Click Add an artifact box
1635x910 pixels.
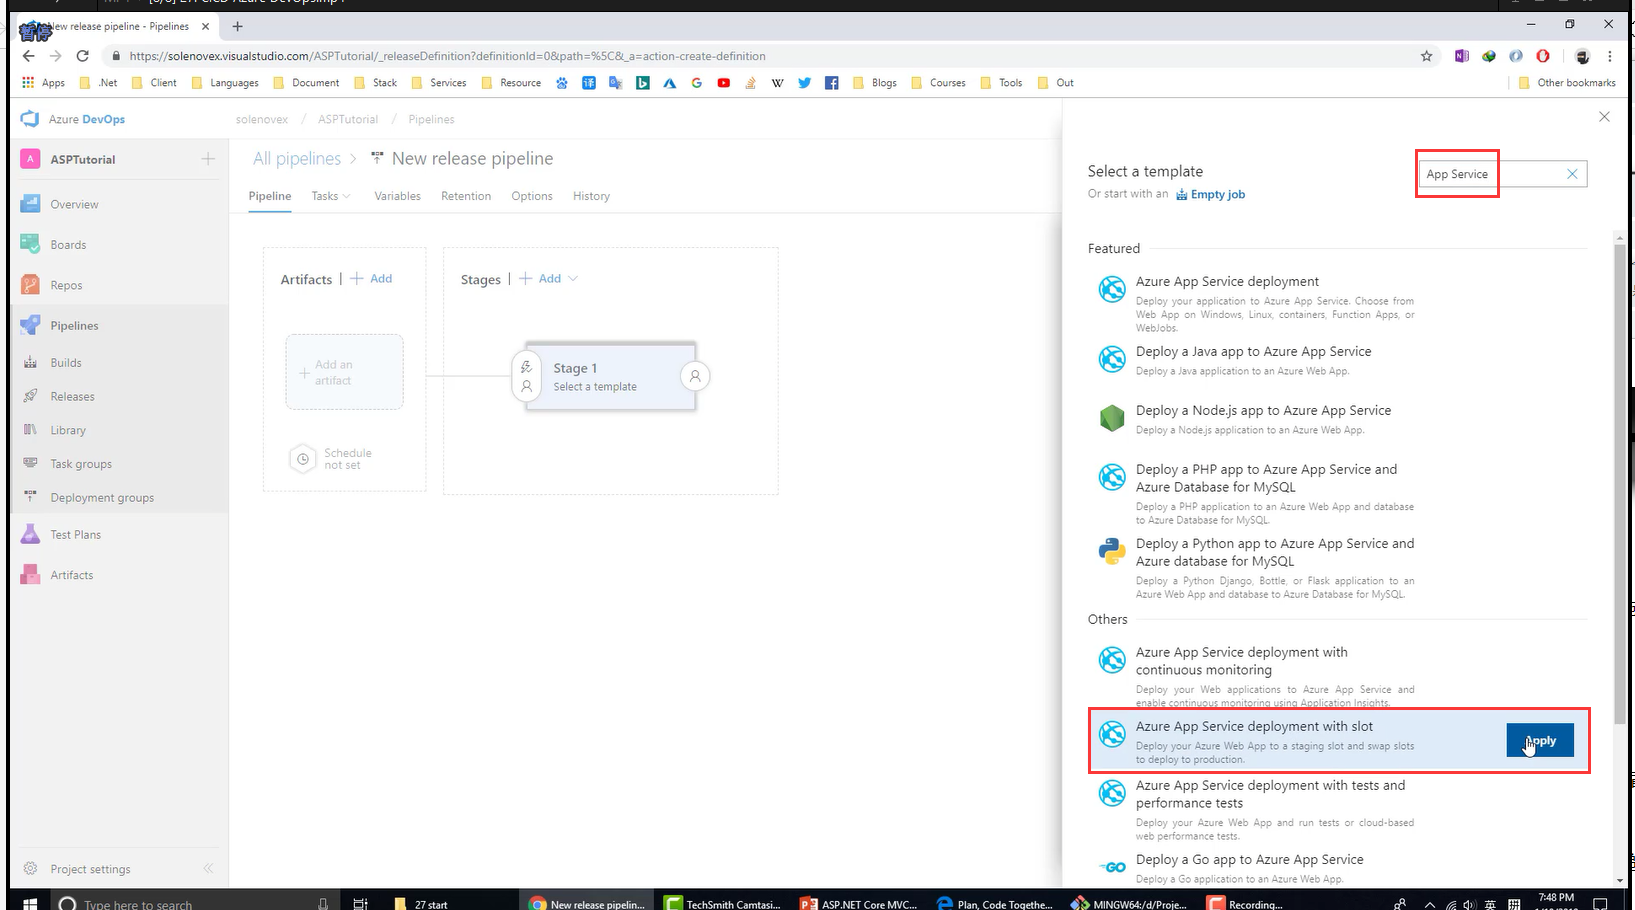point(345,372)
